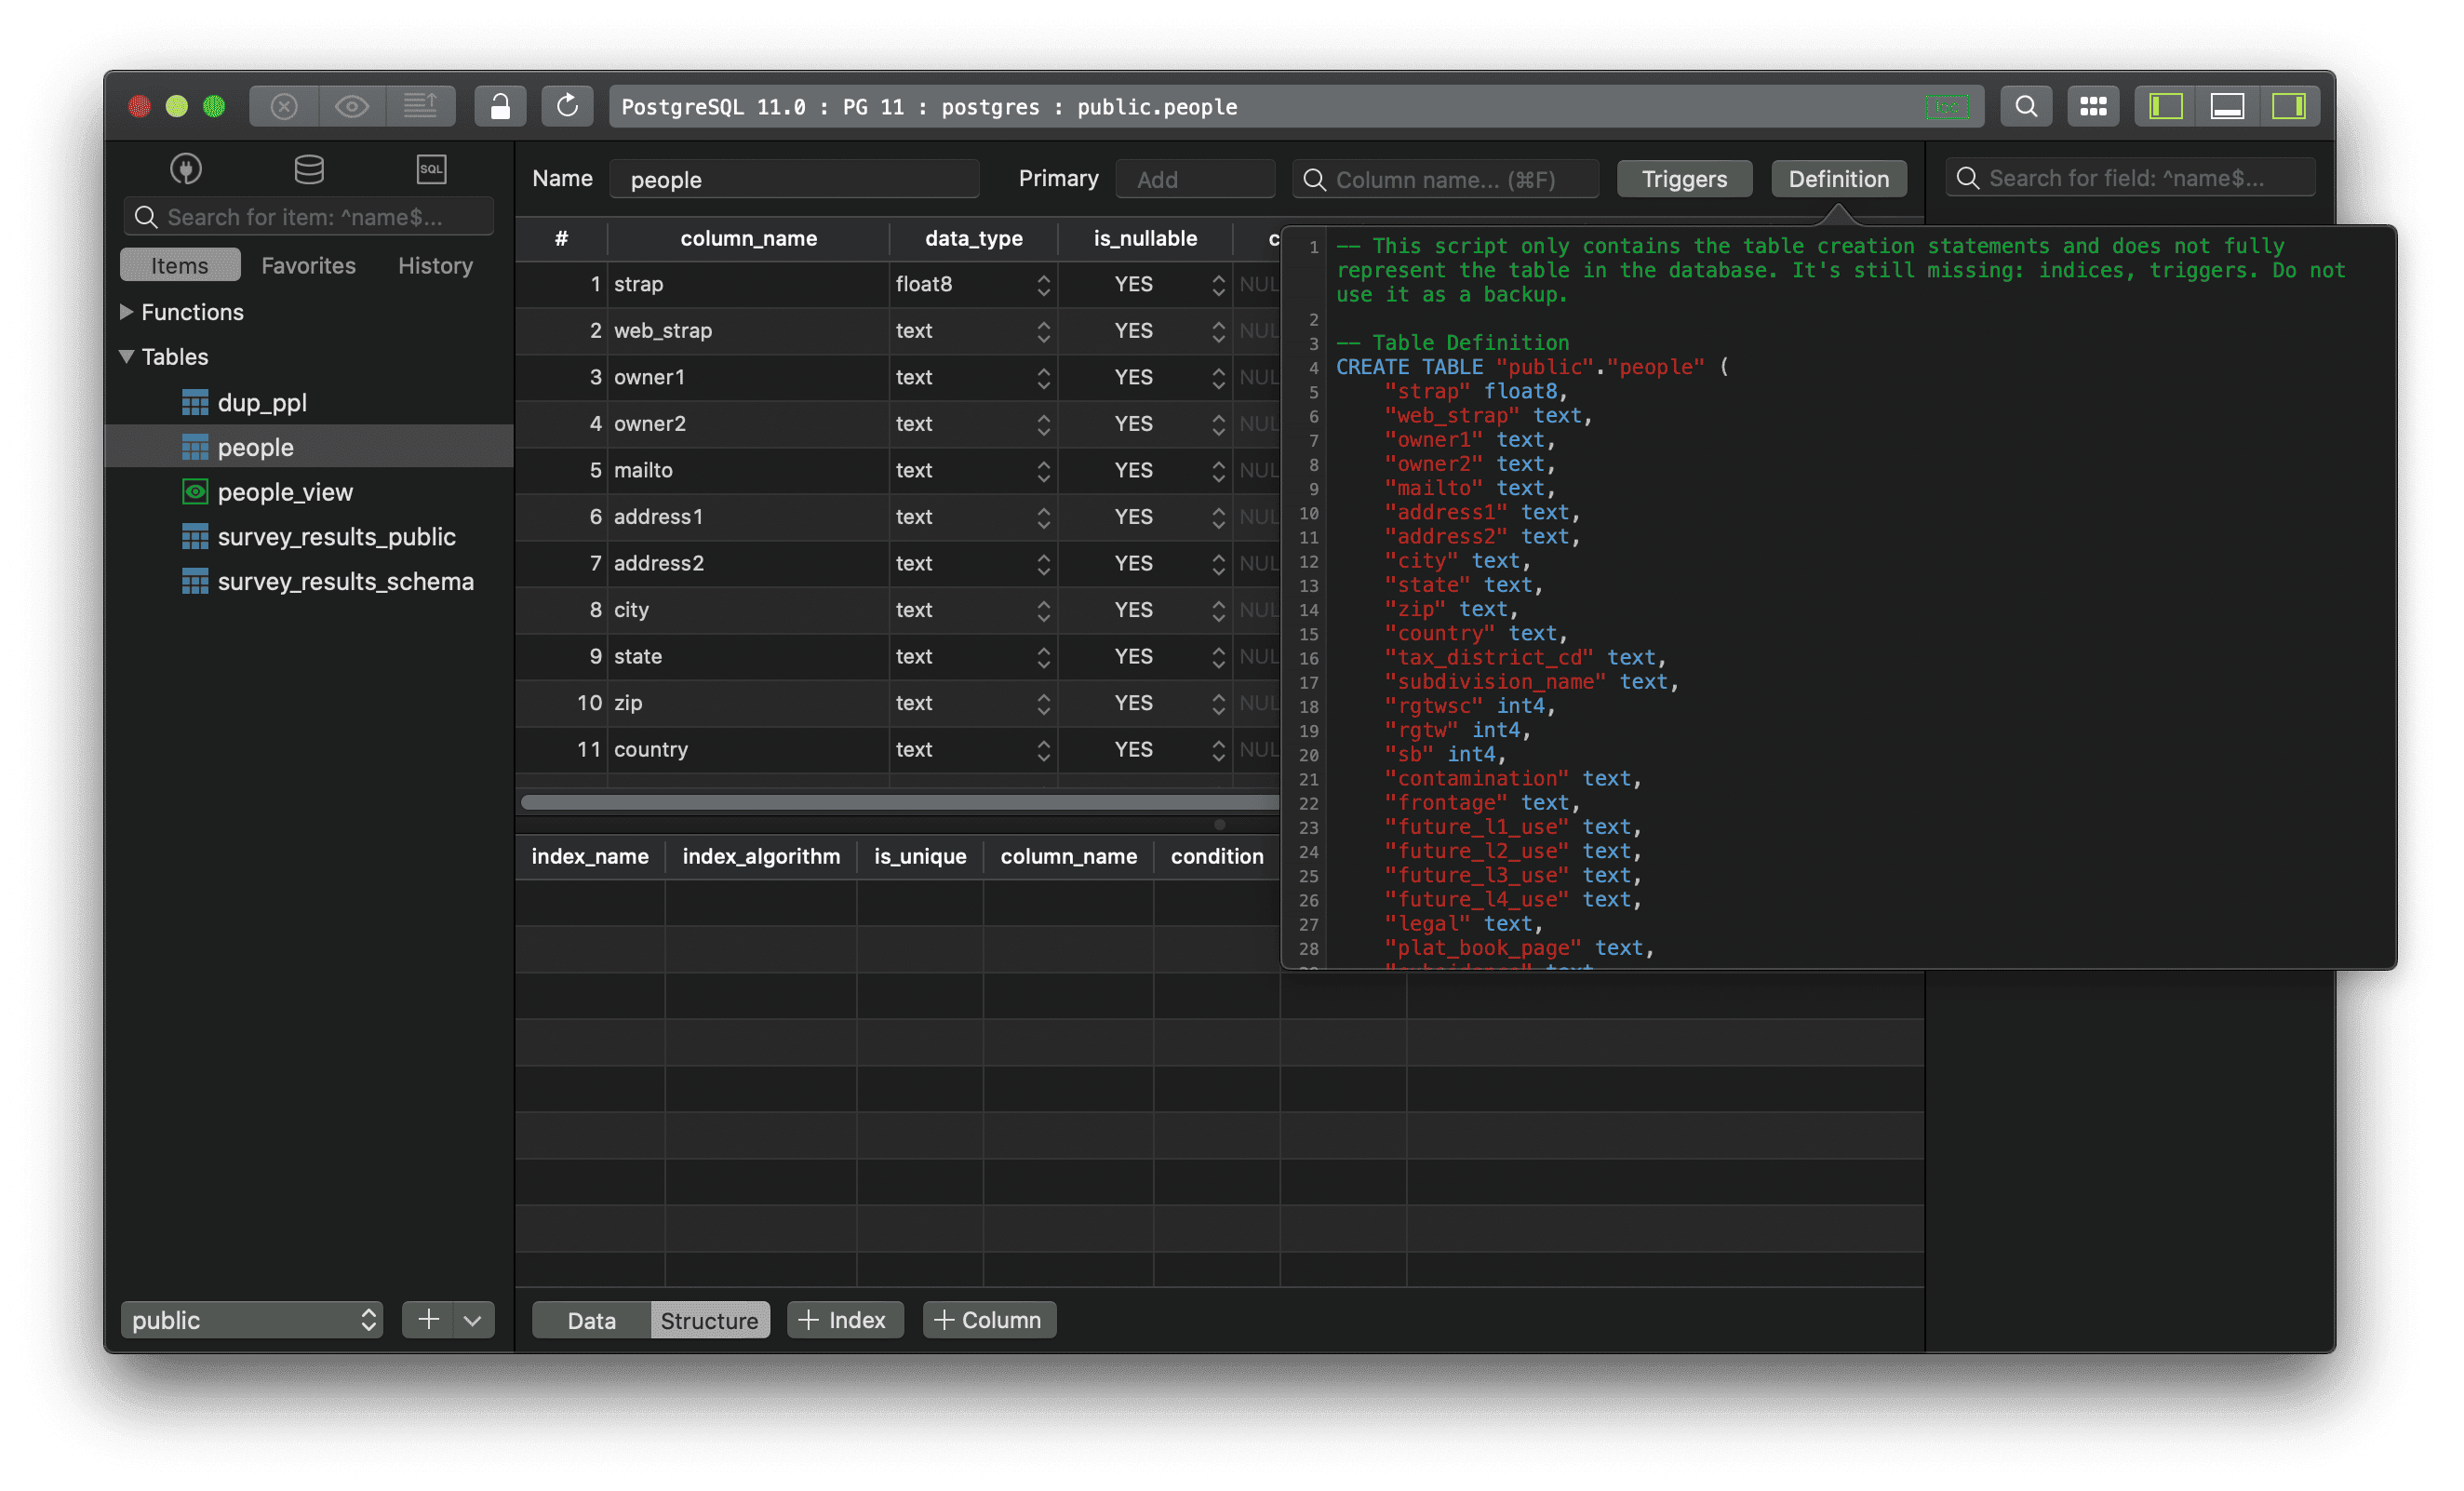Open data_type dropdown for web_strap row
The height and width of the screenshot is (1491, 2464).
1043,331
